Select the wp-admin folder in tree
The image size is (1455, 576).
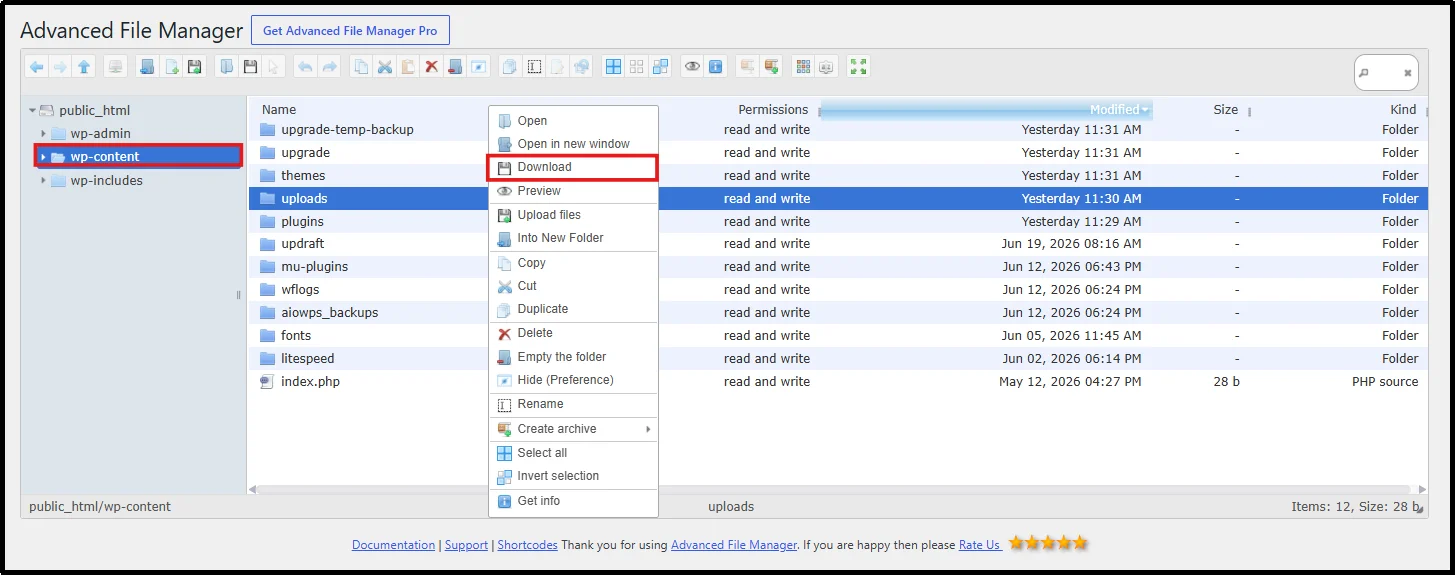(100, 134)
